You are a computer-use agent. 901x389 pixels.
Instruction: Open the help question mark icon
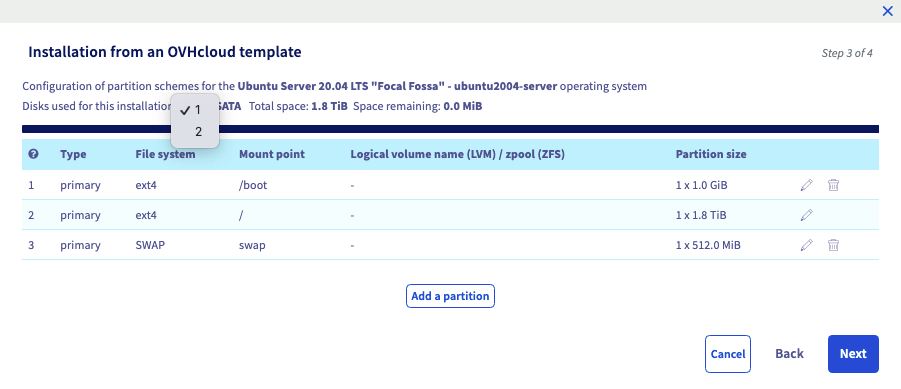tap(34, 154)
